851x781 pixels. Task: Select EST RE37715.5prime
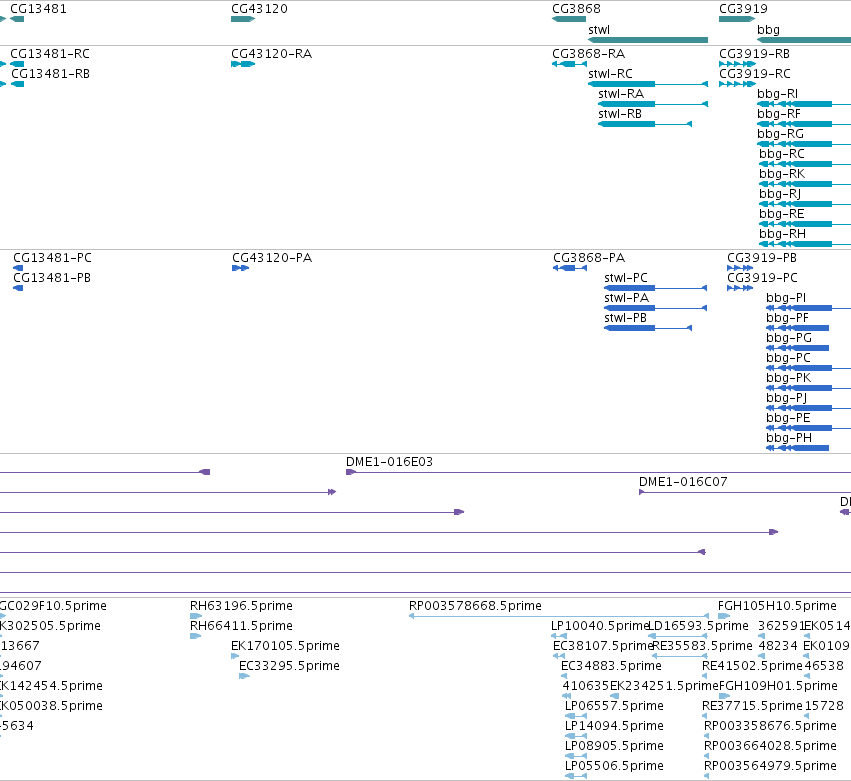752,706
